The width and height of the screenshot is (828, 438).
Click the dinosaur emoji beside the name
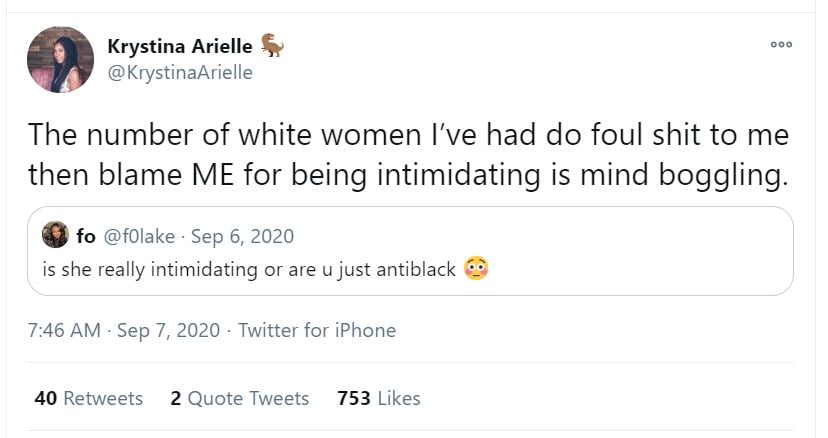click(x=272, y=45)
